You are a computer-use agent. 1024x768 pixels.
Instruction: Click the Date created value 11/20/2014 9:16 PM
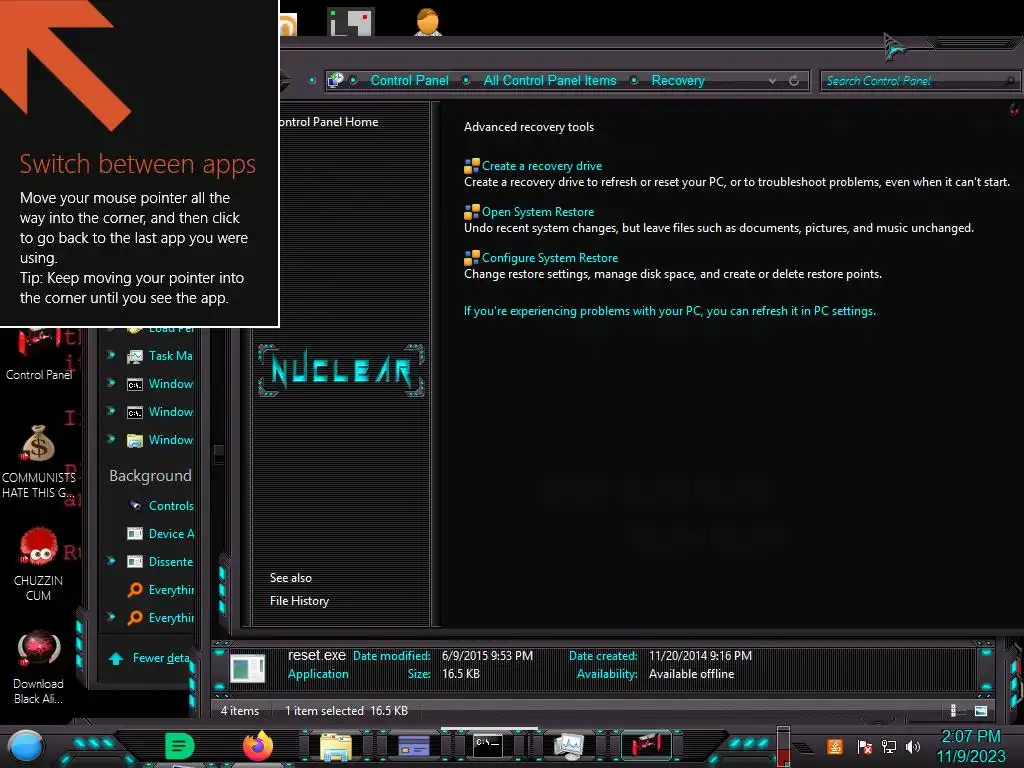[x=700, y=656]
